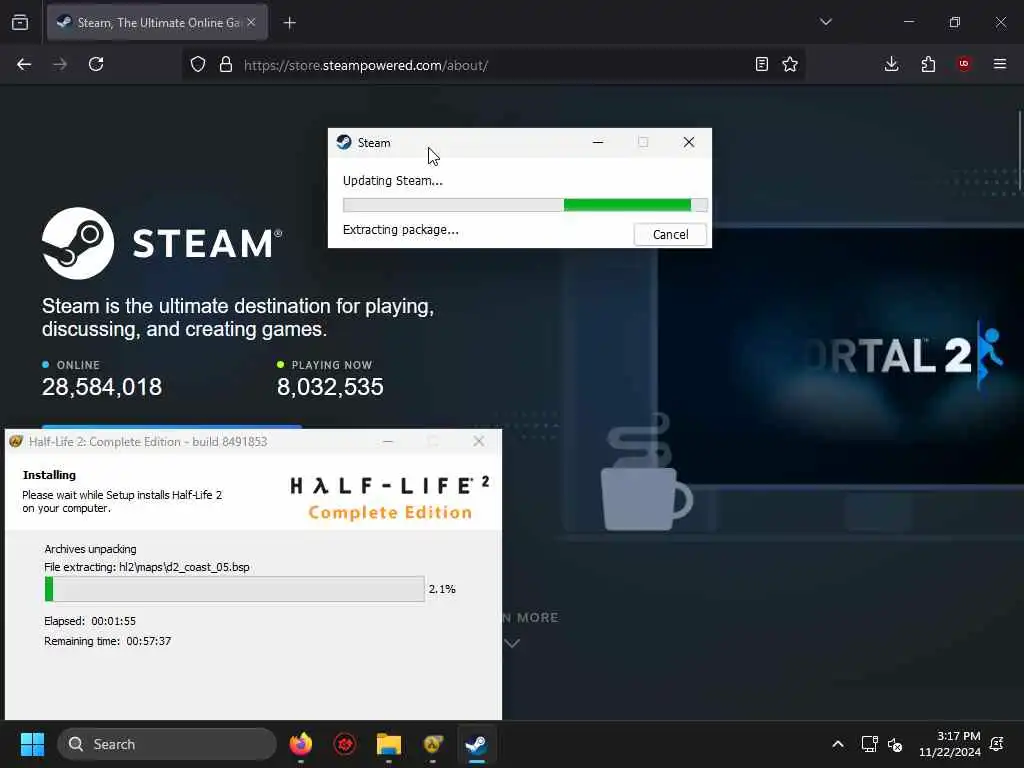Click the Half-Life 2 Complete Edition logo

click(390, 498)
